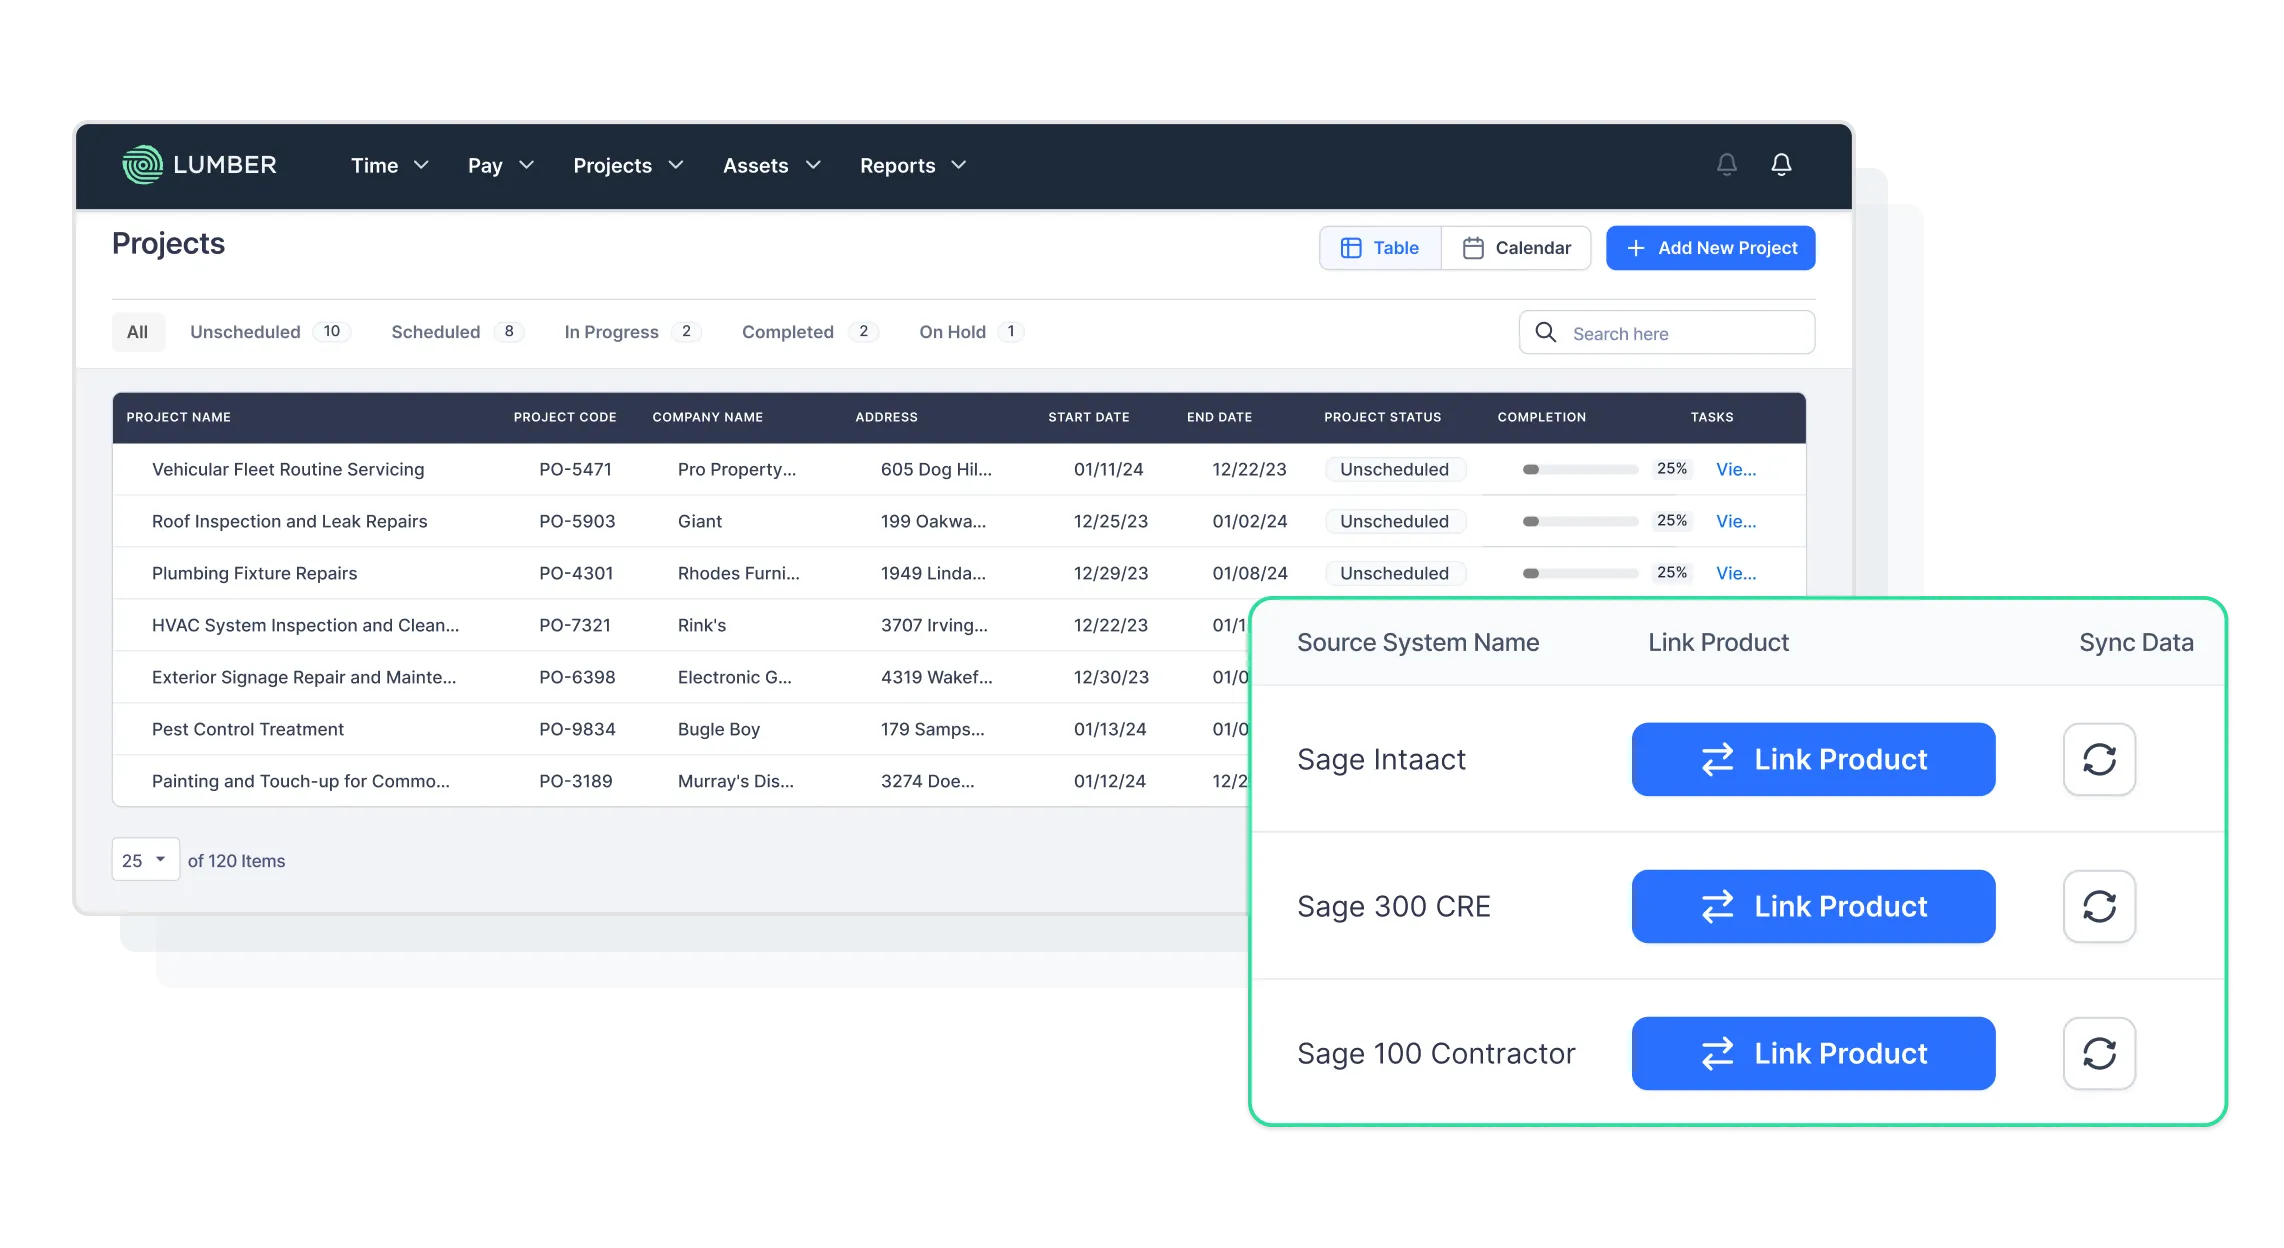Open the Reports dropdown menu

tap(912, 165)
